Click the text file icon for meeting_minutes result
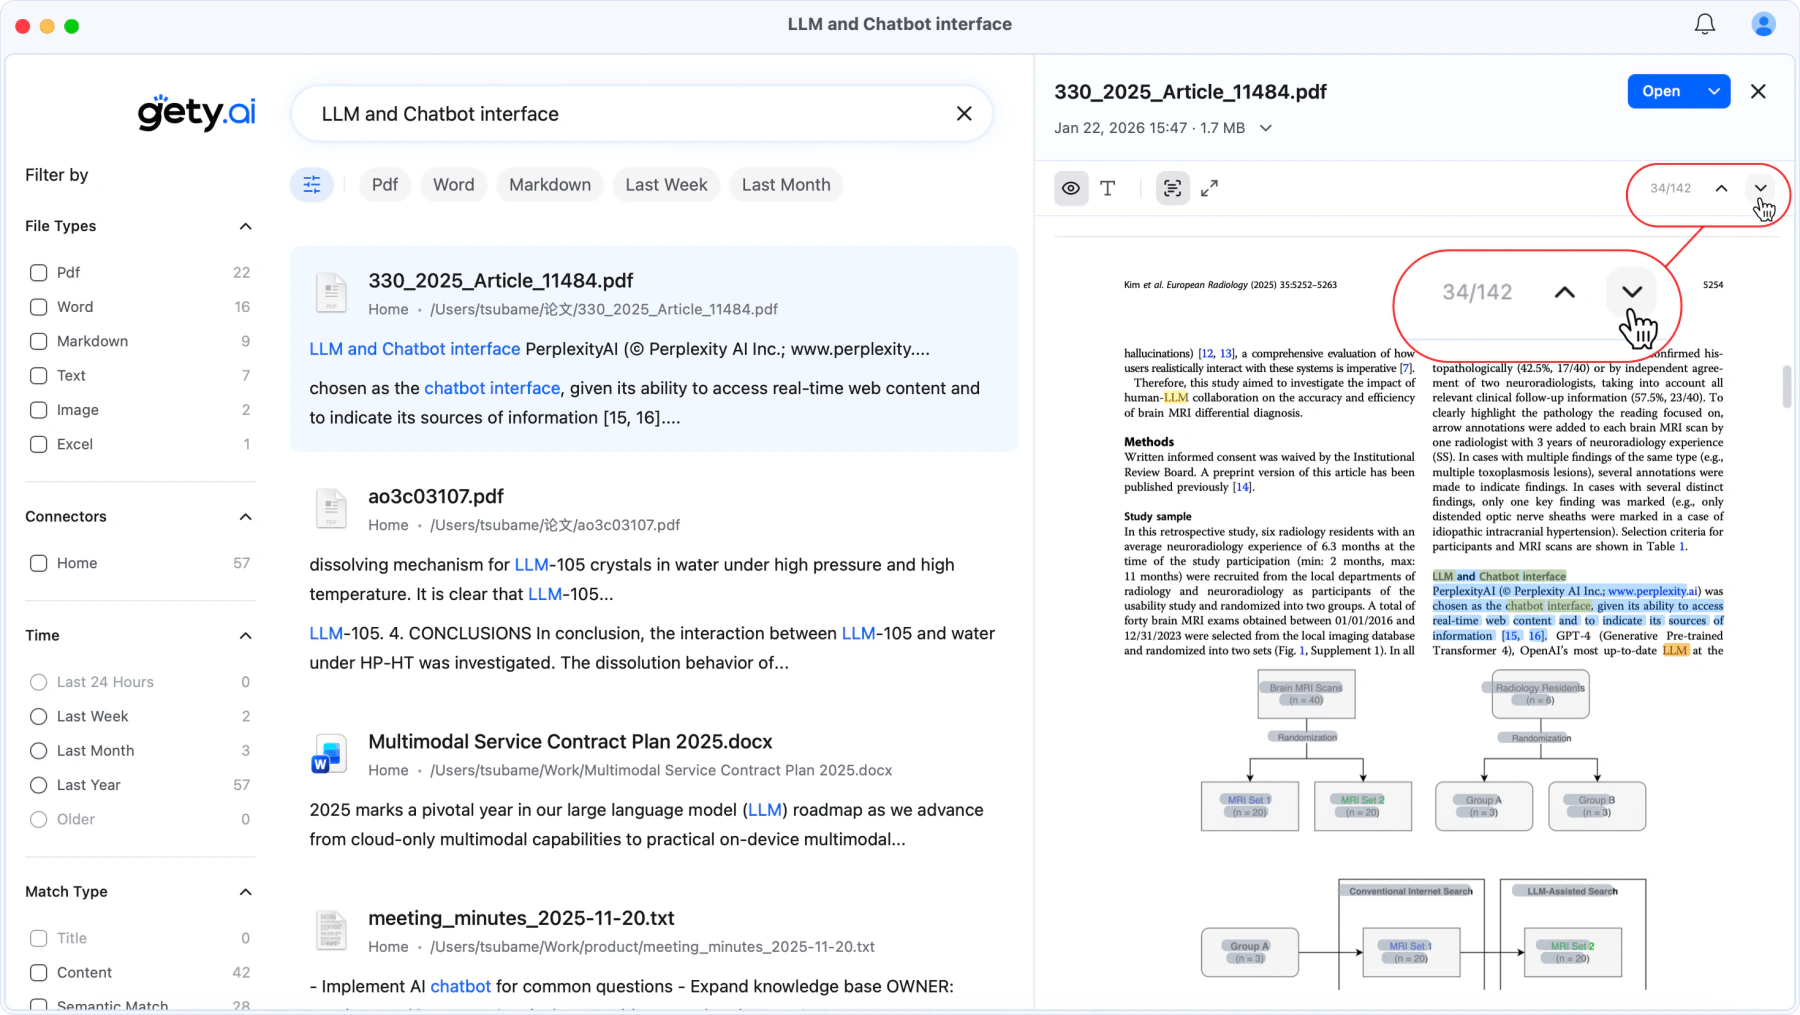The image size is (1800, 1015). pos(331,930)
